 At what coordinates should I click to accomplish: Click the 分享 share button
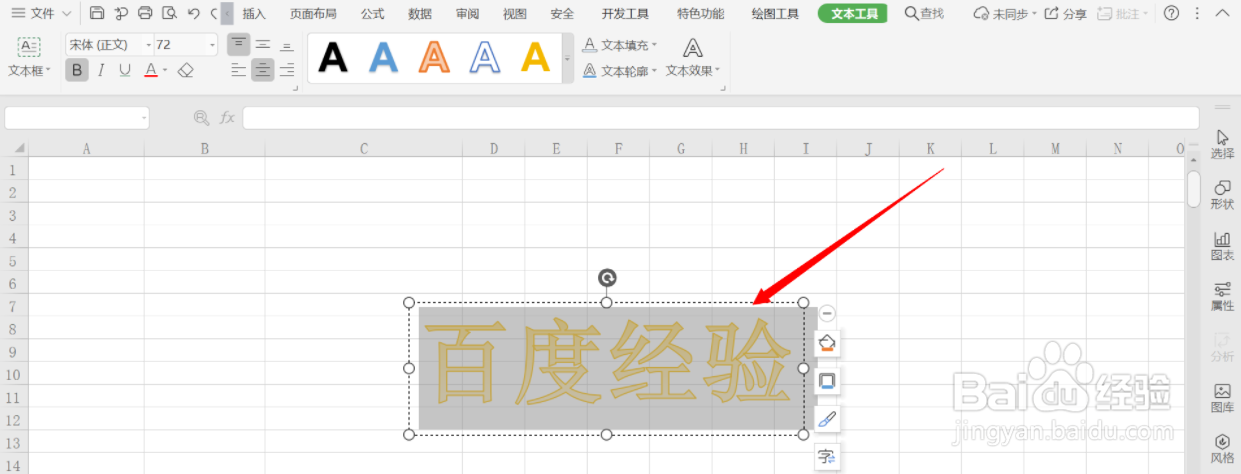point(1066,14)
